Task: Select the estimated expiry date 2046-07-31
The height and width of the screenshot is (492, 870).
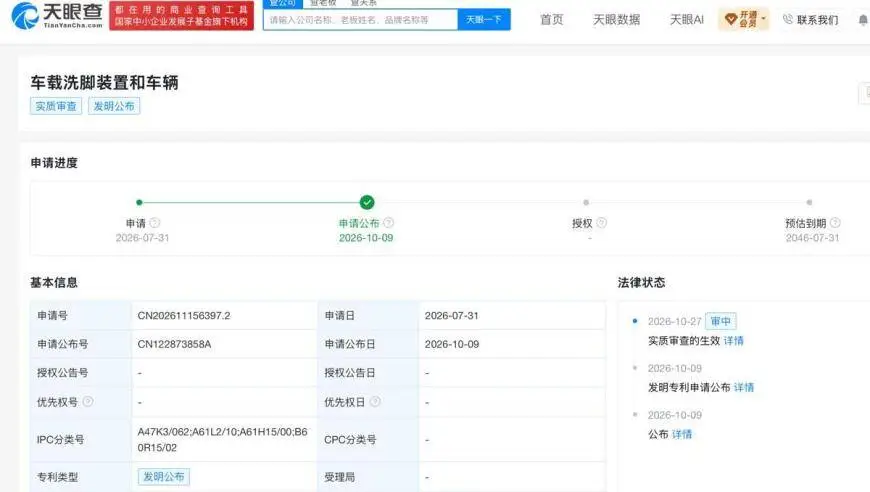Action: point(812,238)
